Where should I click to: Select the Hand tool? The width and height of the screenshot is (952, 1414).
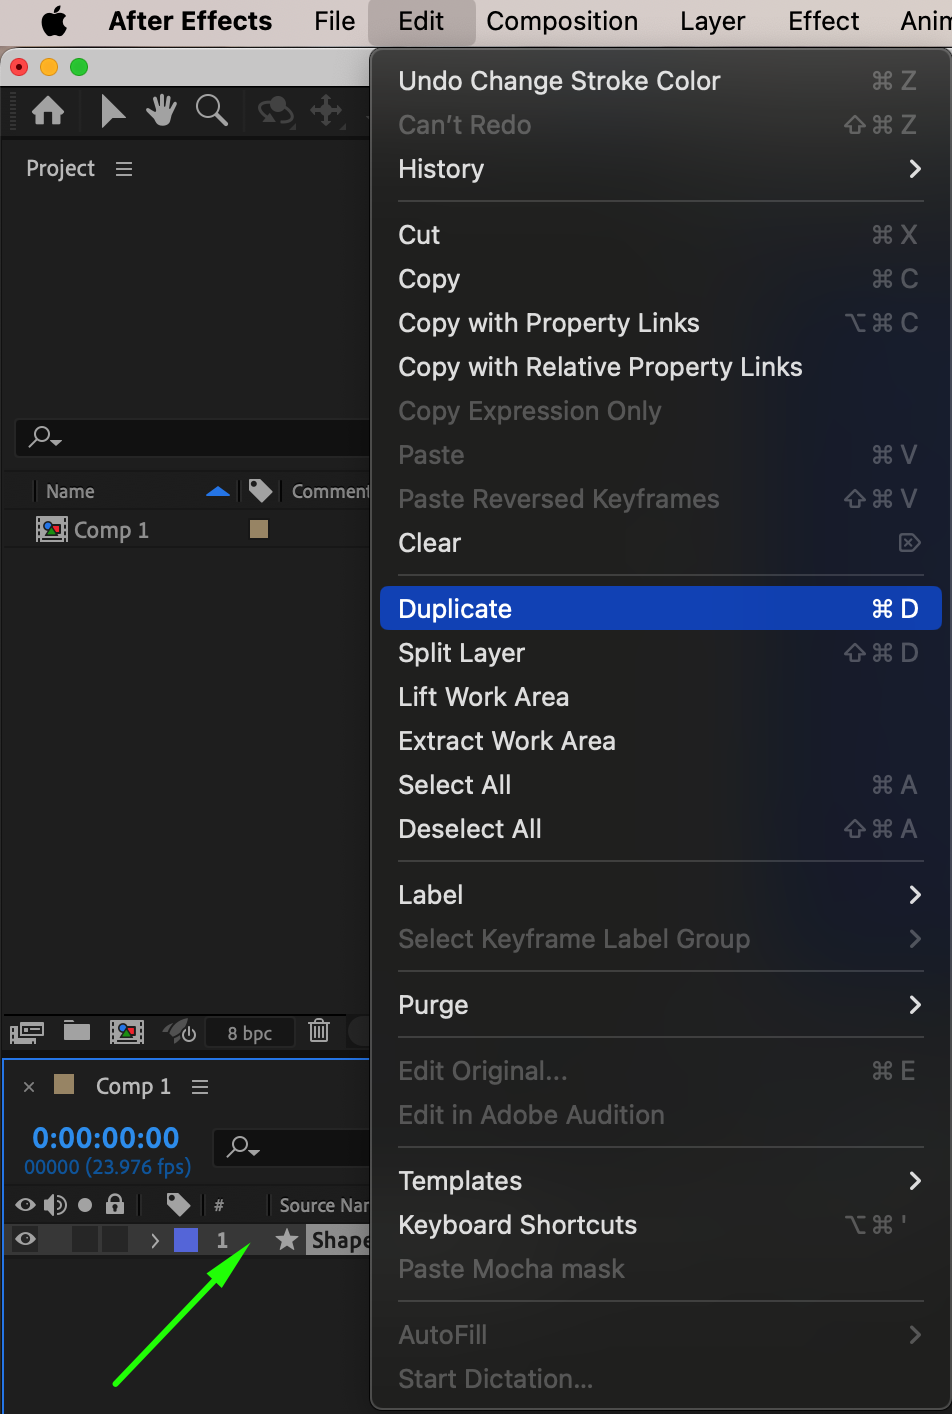coord(161,111)
